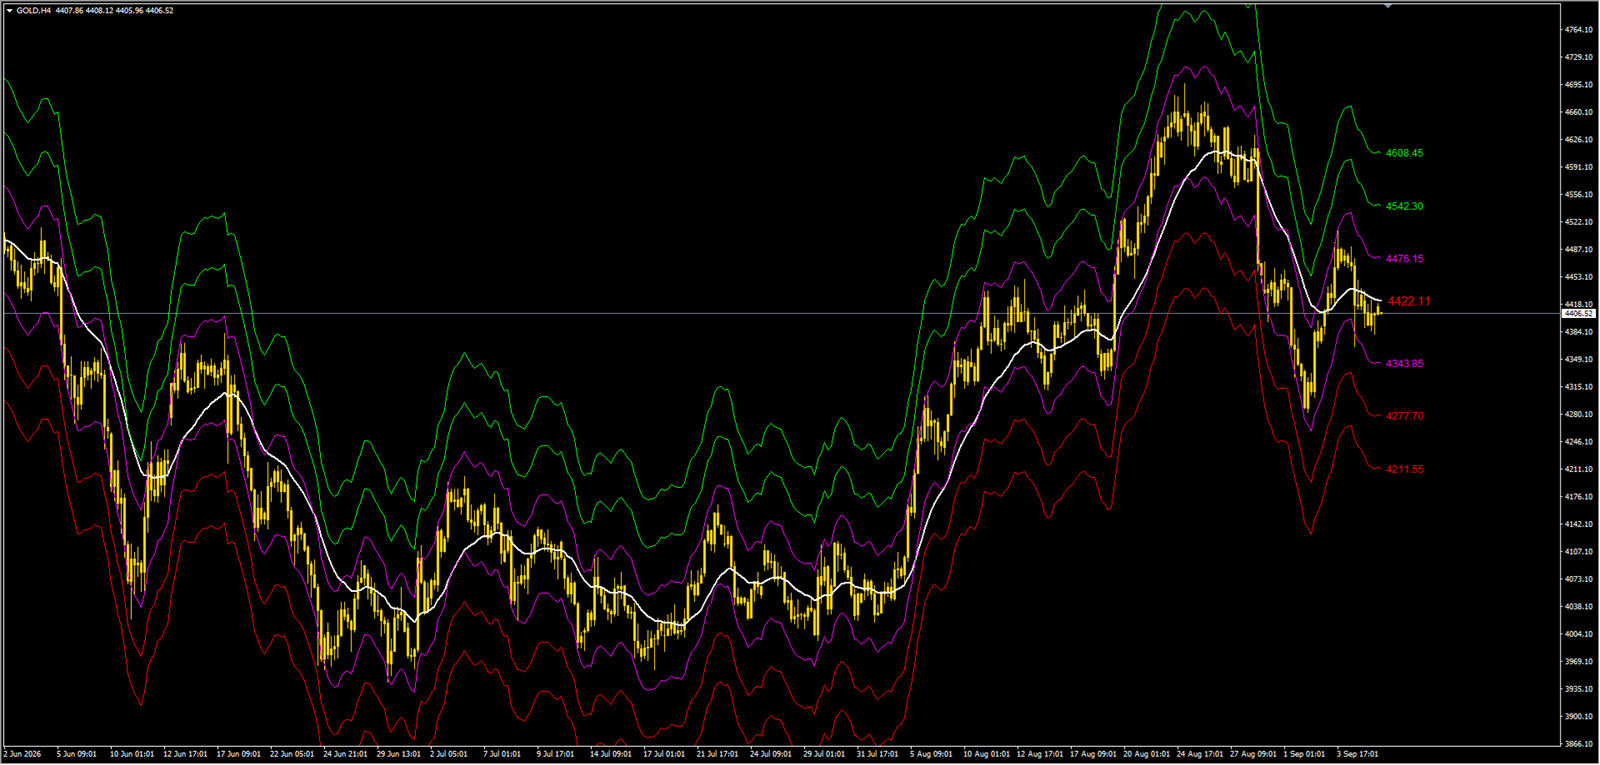The image size is (1600, 765).
Task: Click the 22 Jun 05:01 time label
Action: click(292, 754)
